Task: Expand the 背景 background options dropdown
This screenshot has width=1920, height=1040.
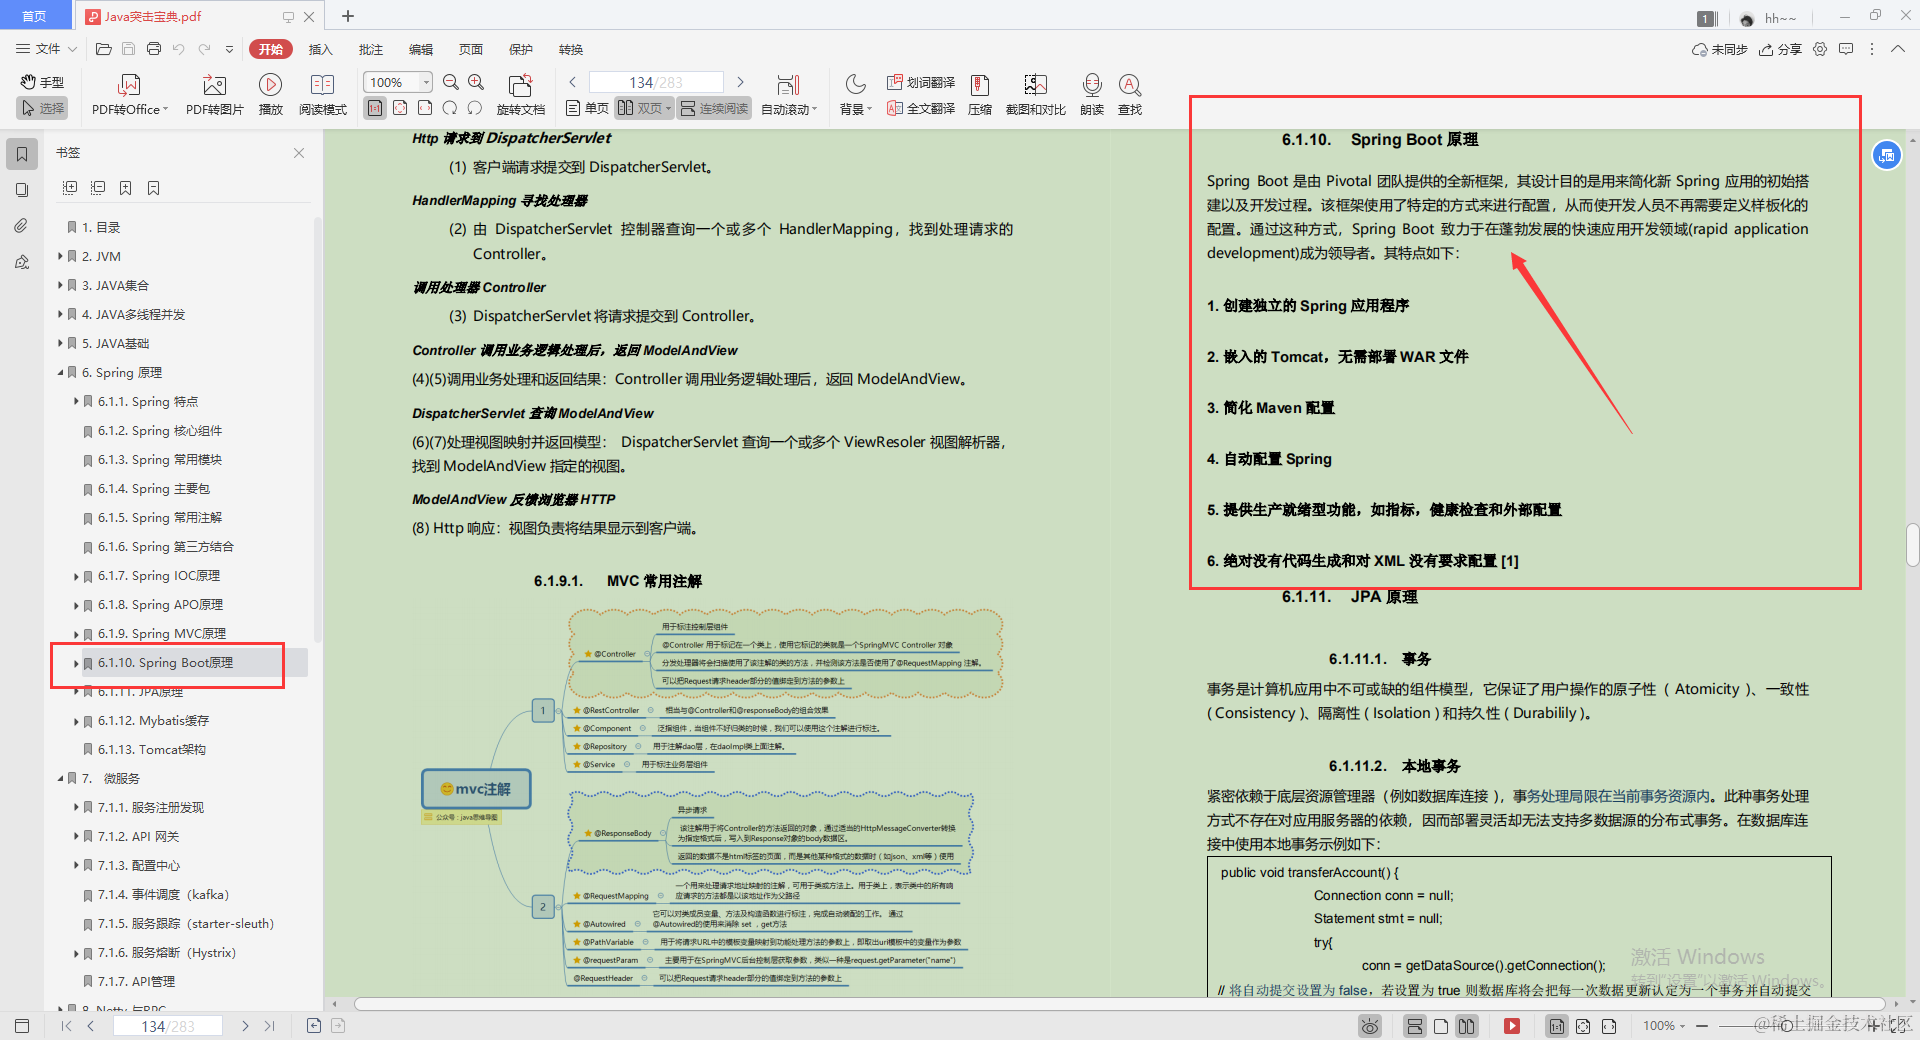Action: click(x=855, y=108)
